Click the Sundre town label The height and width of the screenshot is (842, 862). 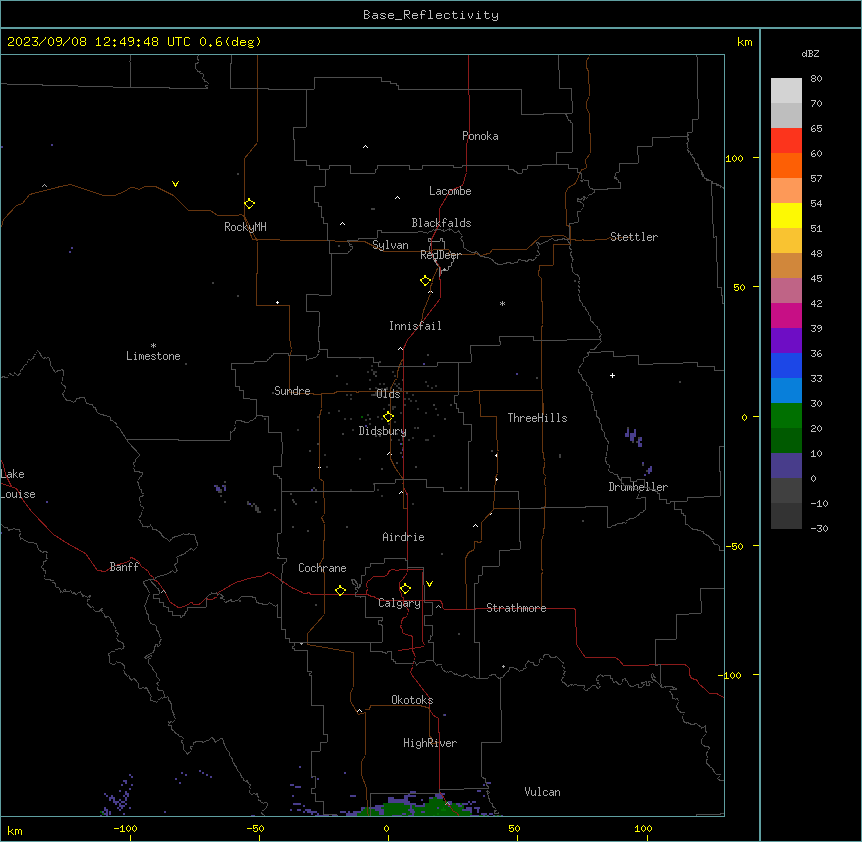tap(292, 391)
